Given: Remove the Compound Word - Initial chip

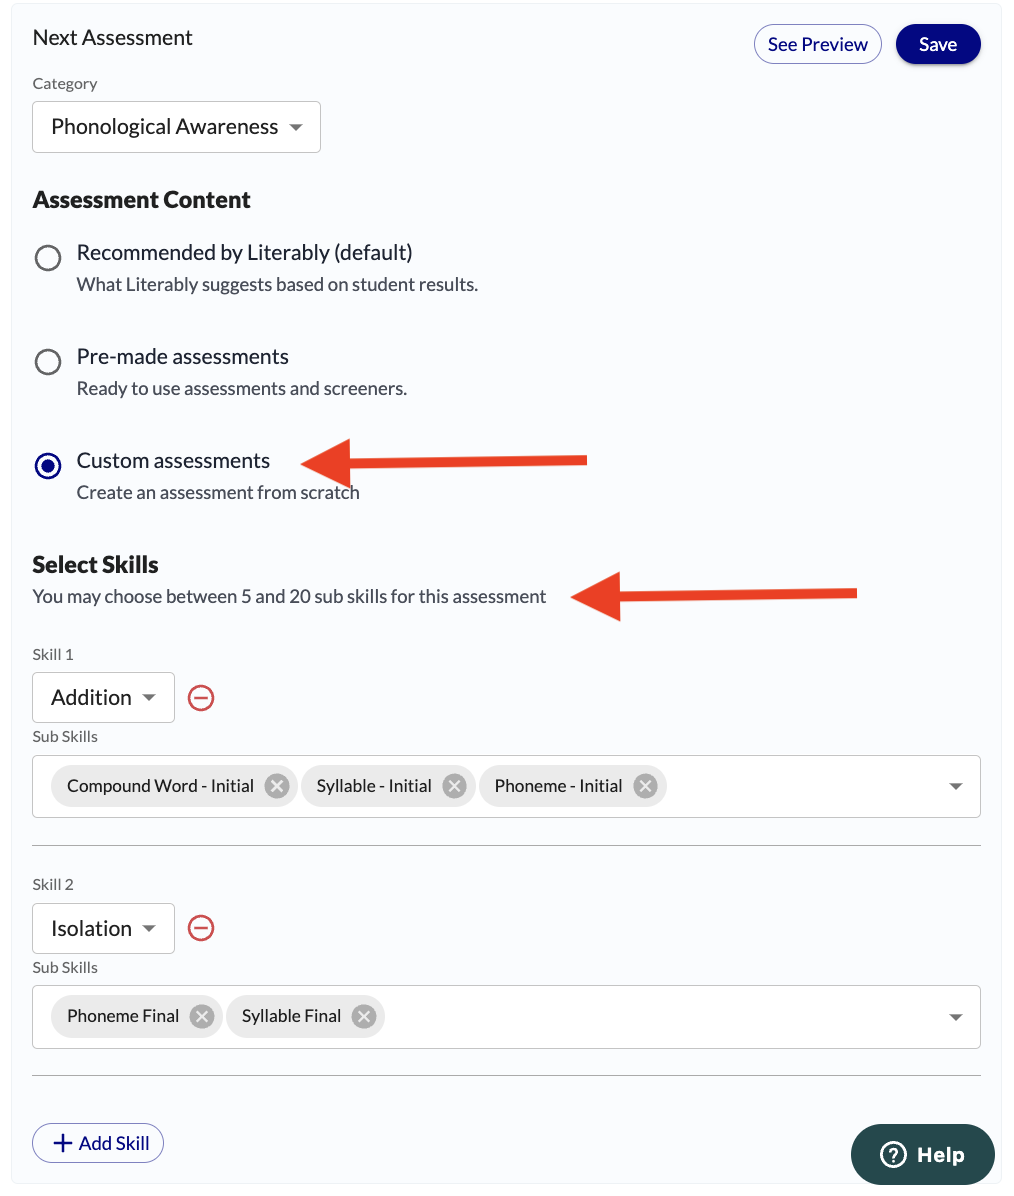Looking at the screenshot, I should 276,786.
